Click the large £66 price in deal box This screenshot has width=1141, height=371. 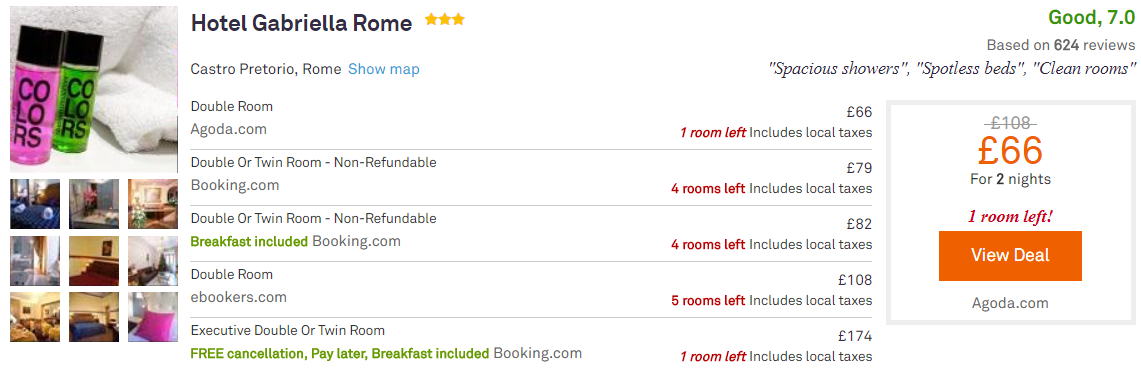pyautogui.click(x=1010, y=150)
